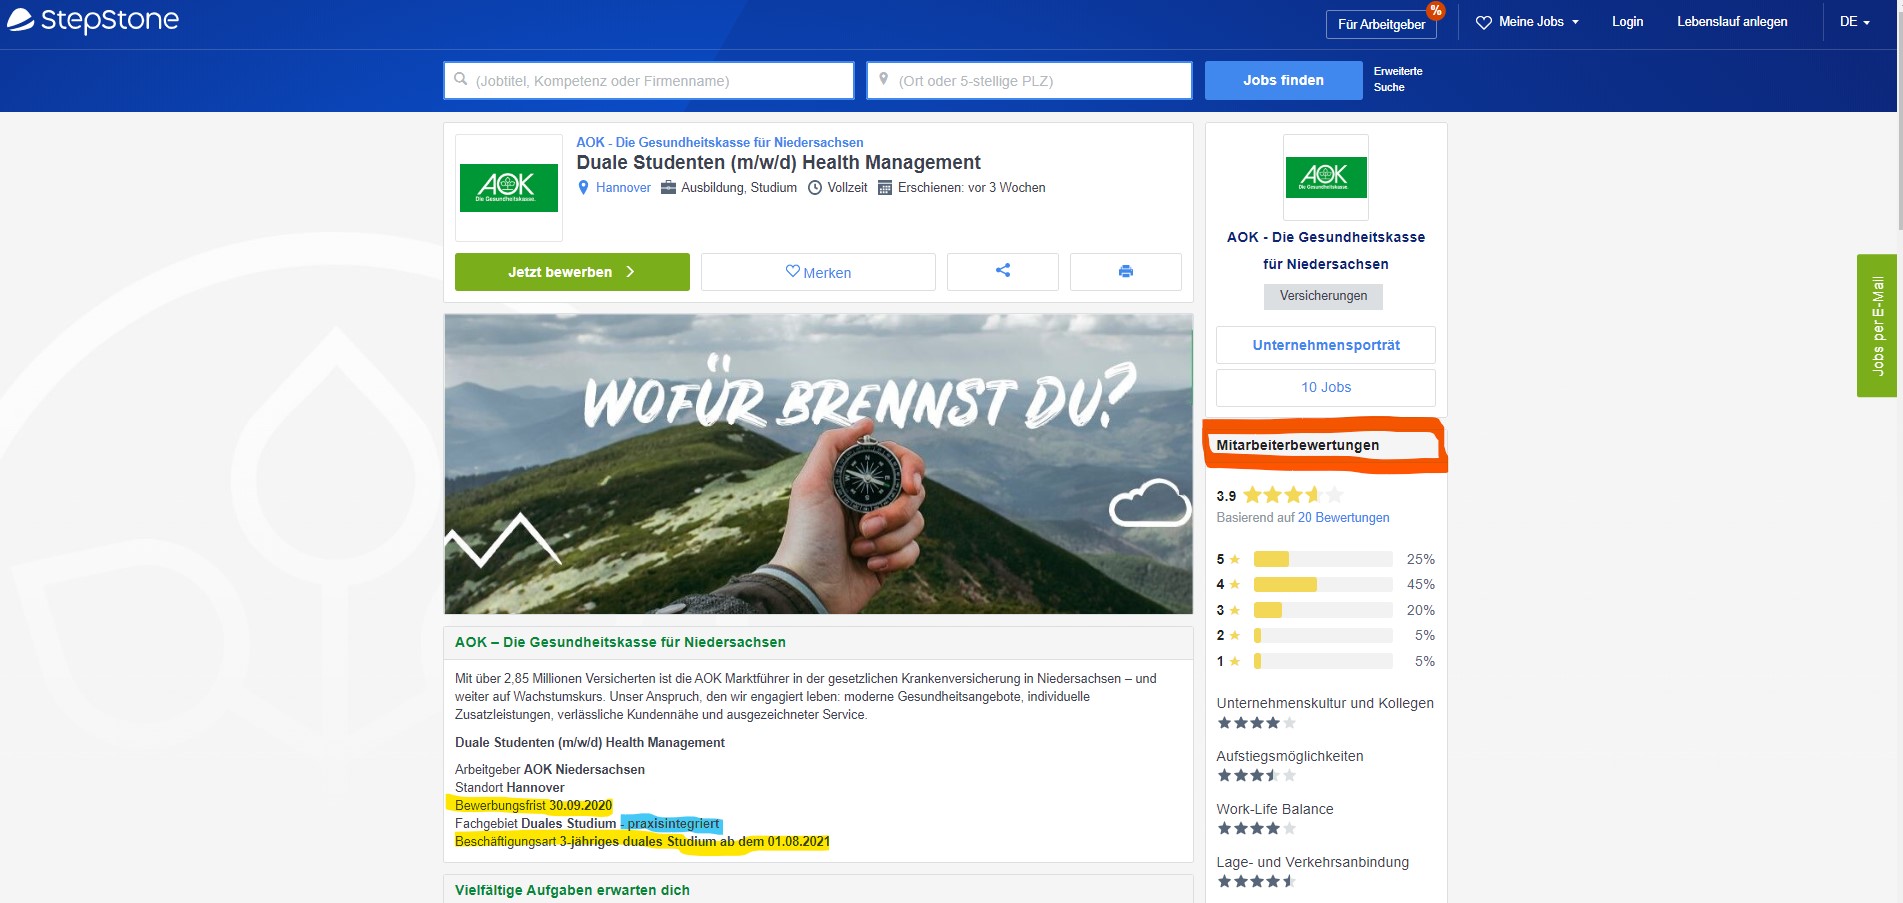Click the map pin icon next to Hannover
The image size is (1903, 903).
[584, 187]
